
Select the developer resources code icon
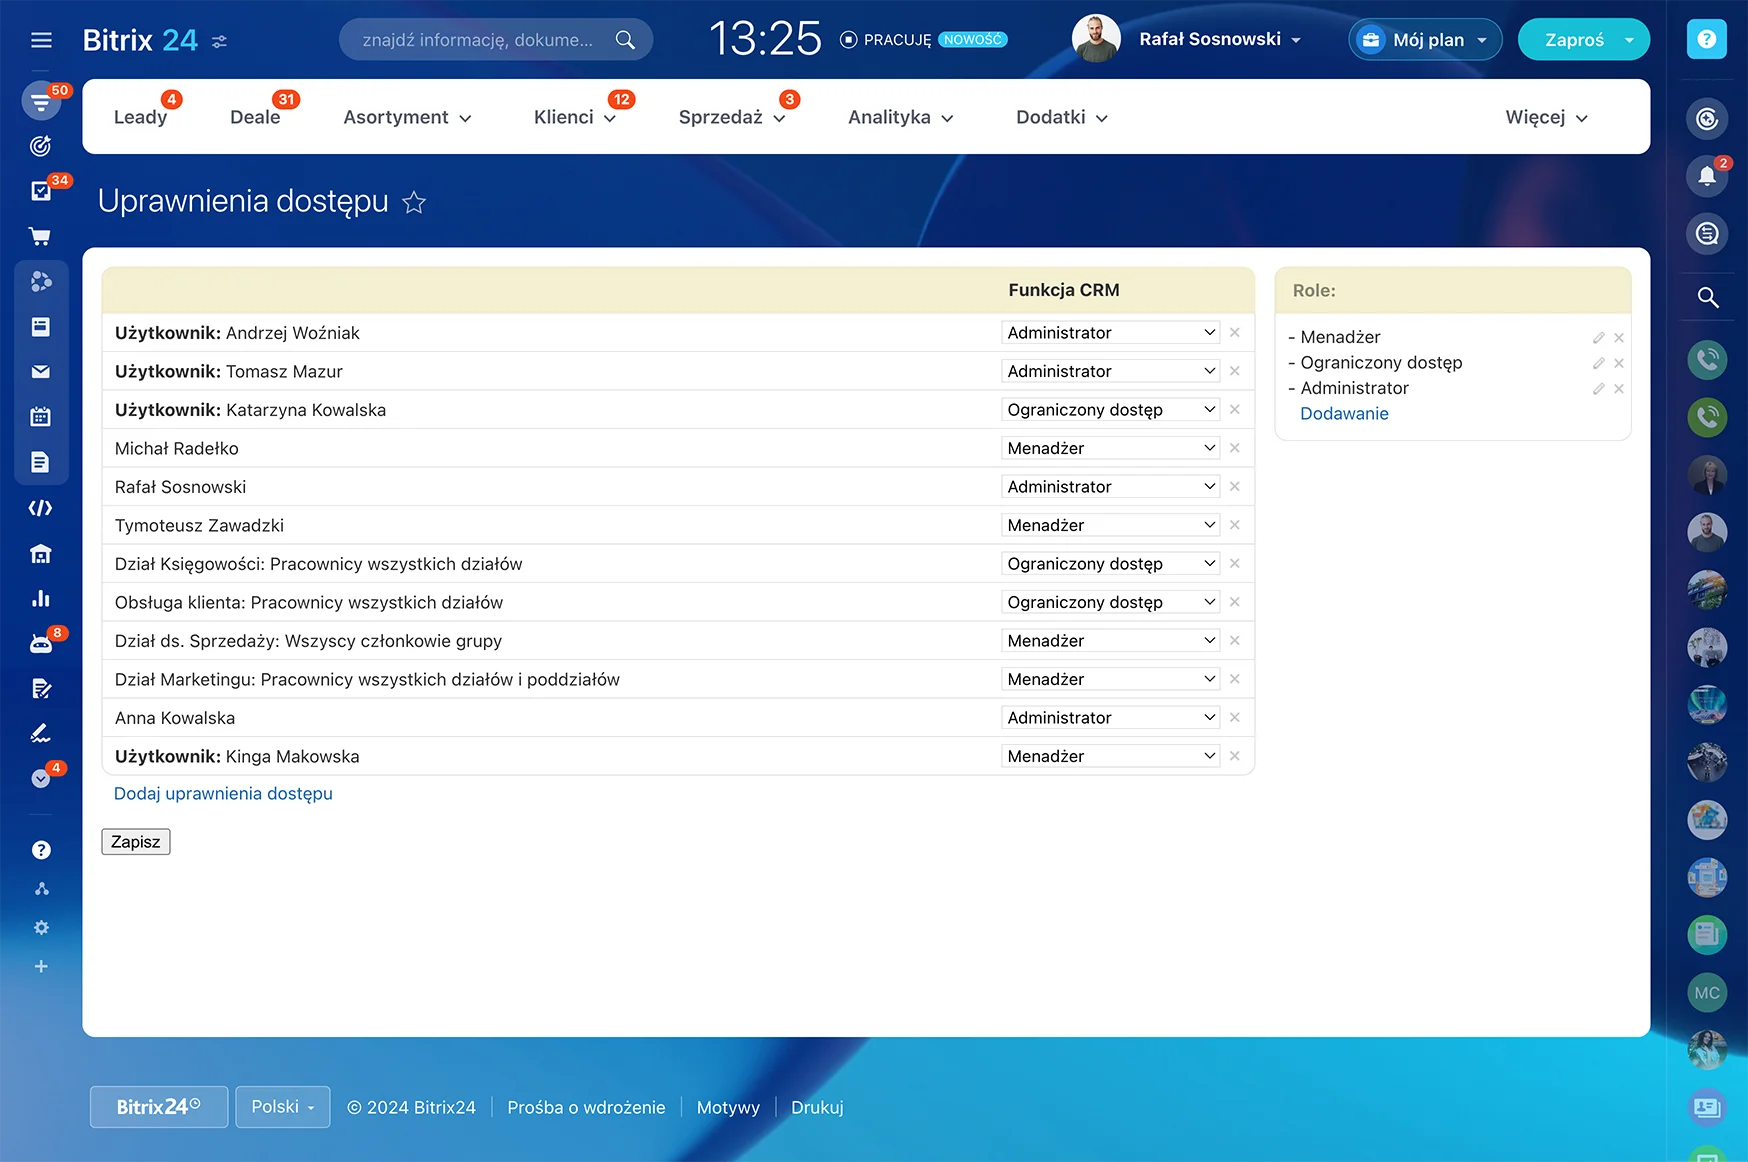click(x=40, y=507)
